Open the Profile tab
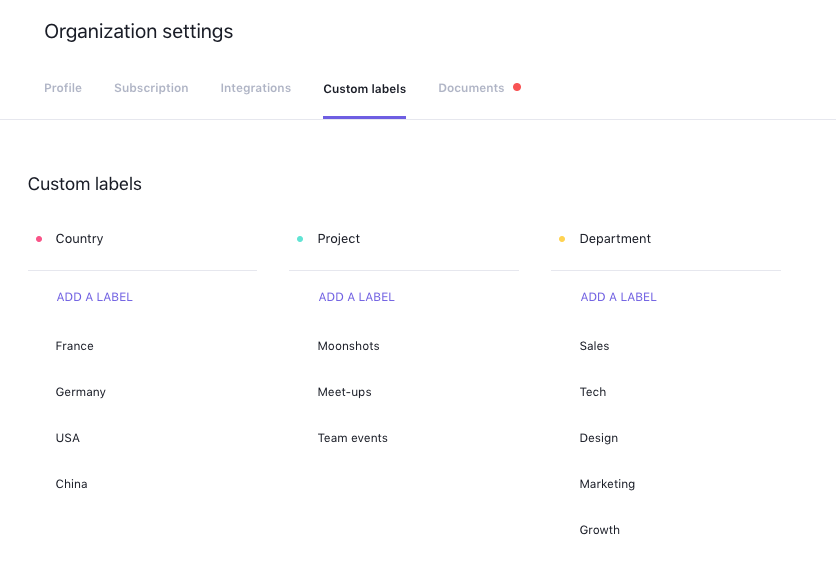 click(x=63, y=88)
